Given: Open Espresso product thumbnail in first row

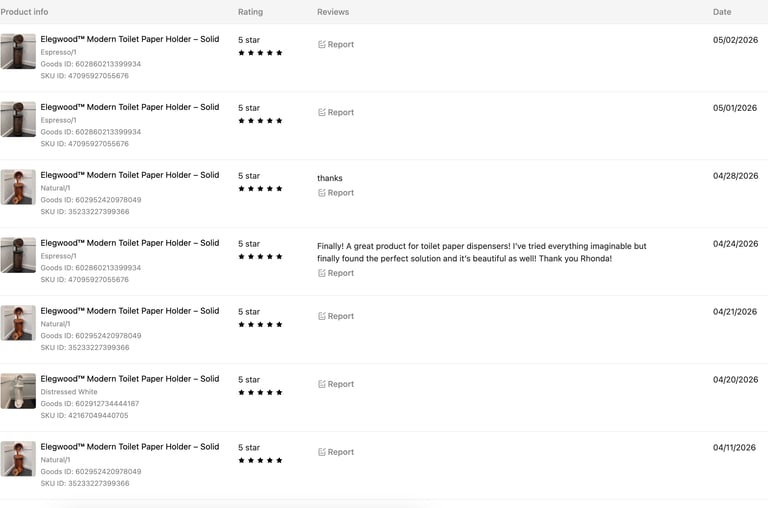Looking at the screenshot, I should (18, 51).
